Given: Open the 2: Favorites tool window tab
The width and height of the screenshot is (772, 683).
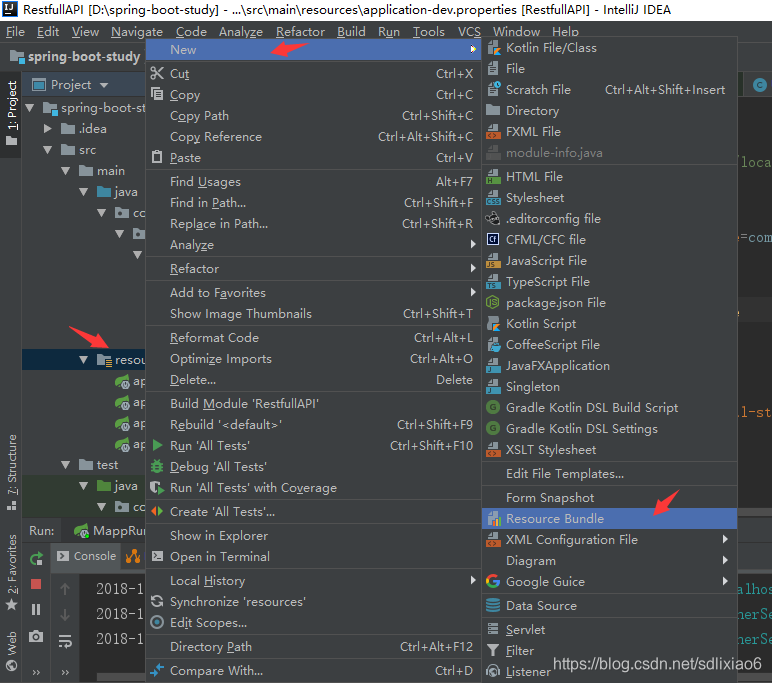Looking at the screenshot, I should (12, 572).
